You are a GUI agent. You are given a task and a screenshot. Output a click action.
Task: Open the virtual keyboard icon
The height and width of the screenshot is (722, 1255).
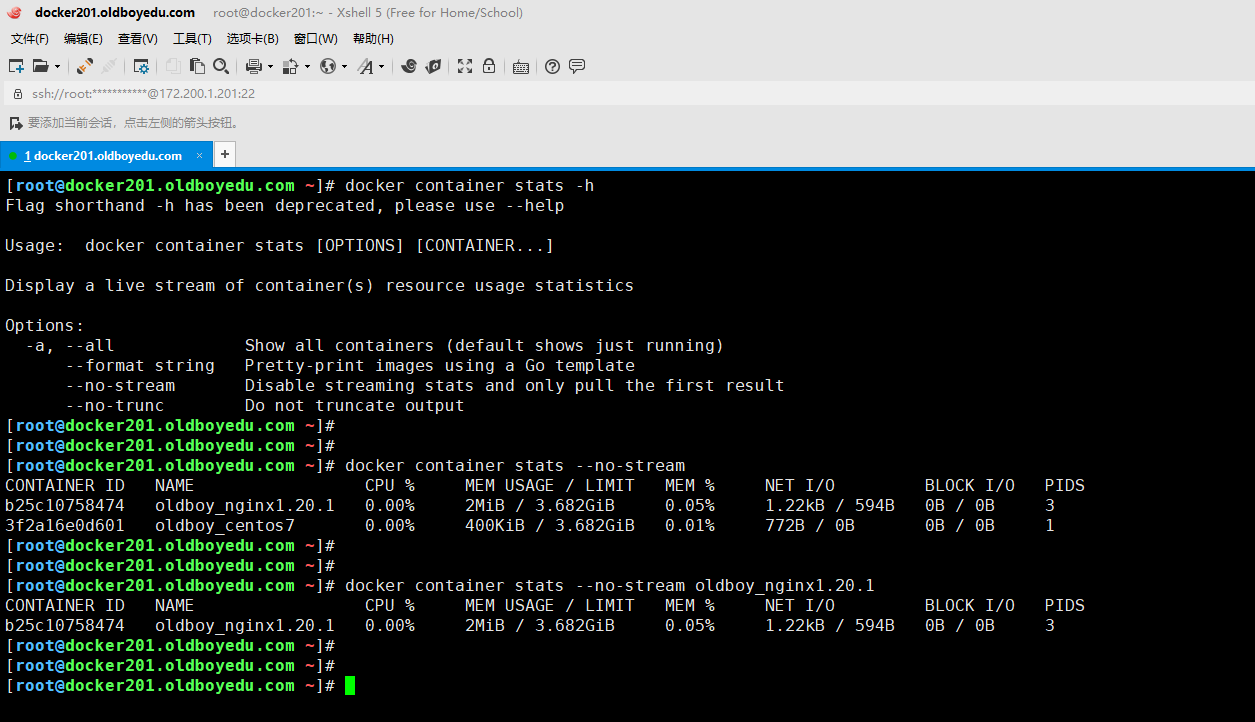click(520, 66)
